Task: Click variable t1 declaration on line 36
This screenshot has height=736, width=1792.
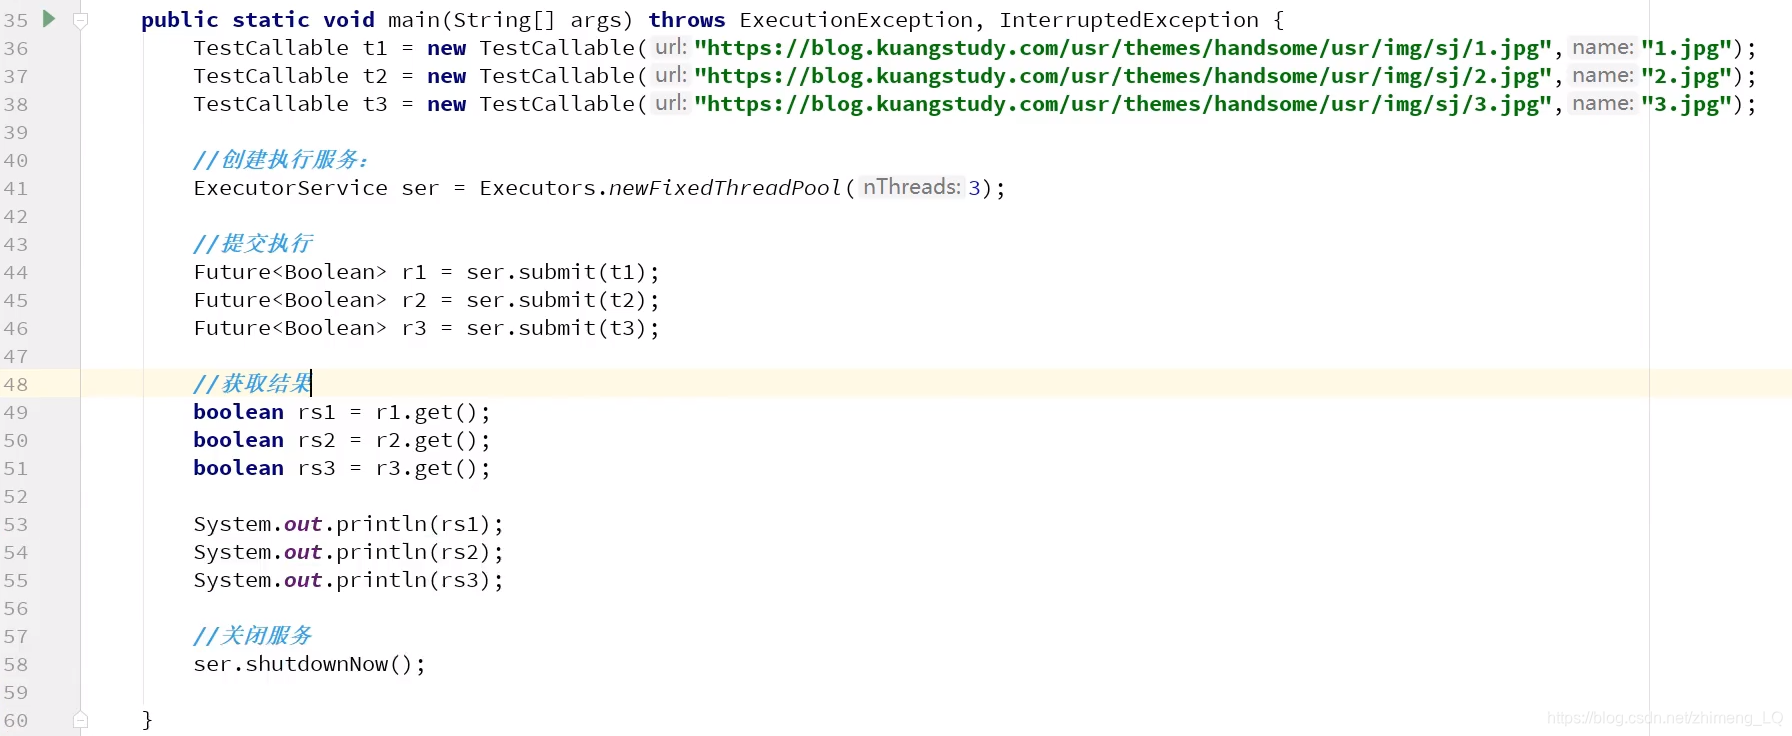Action: pos(375,48)
